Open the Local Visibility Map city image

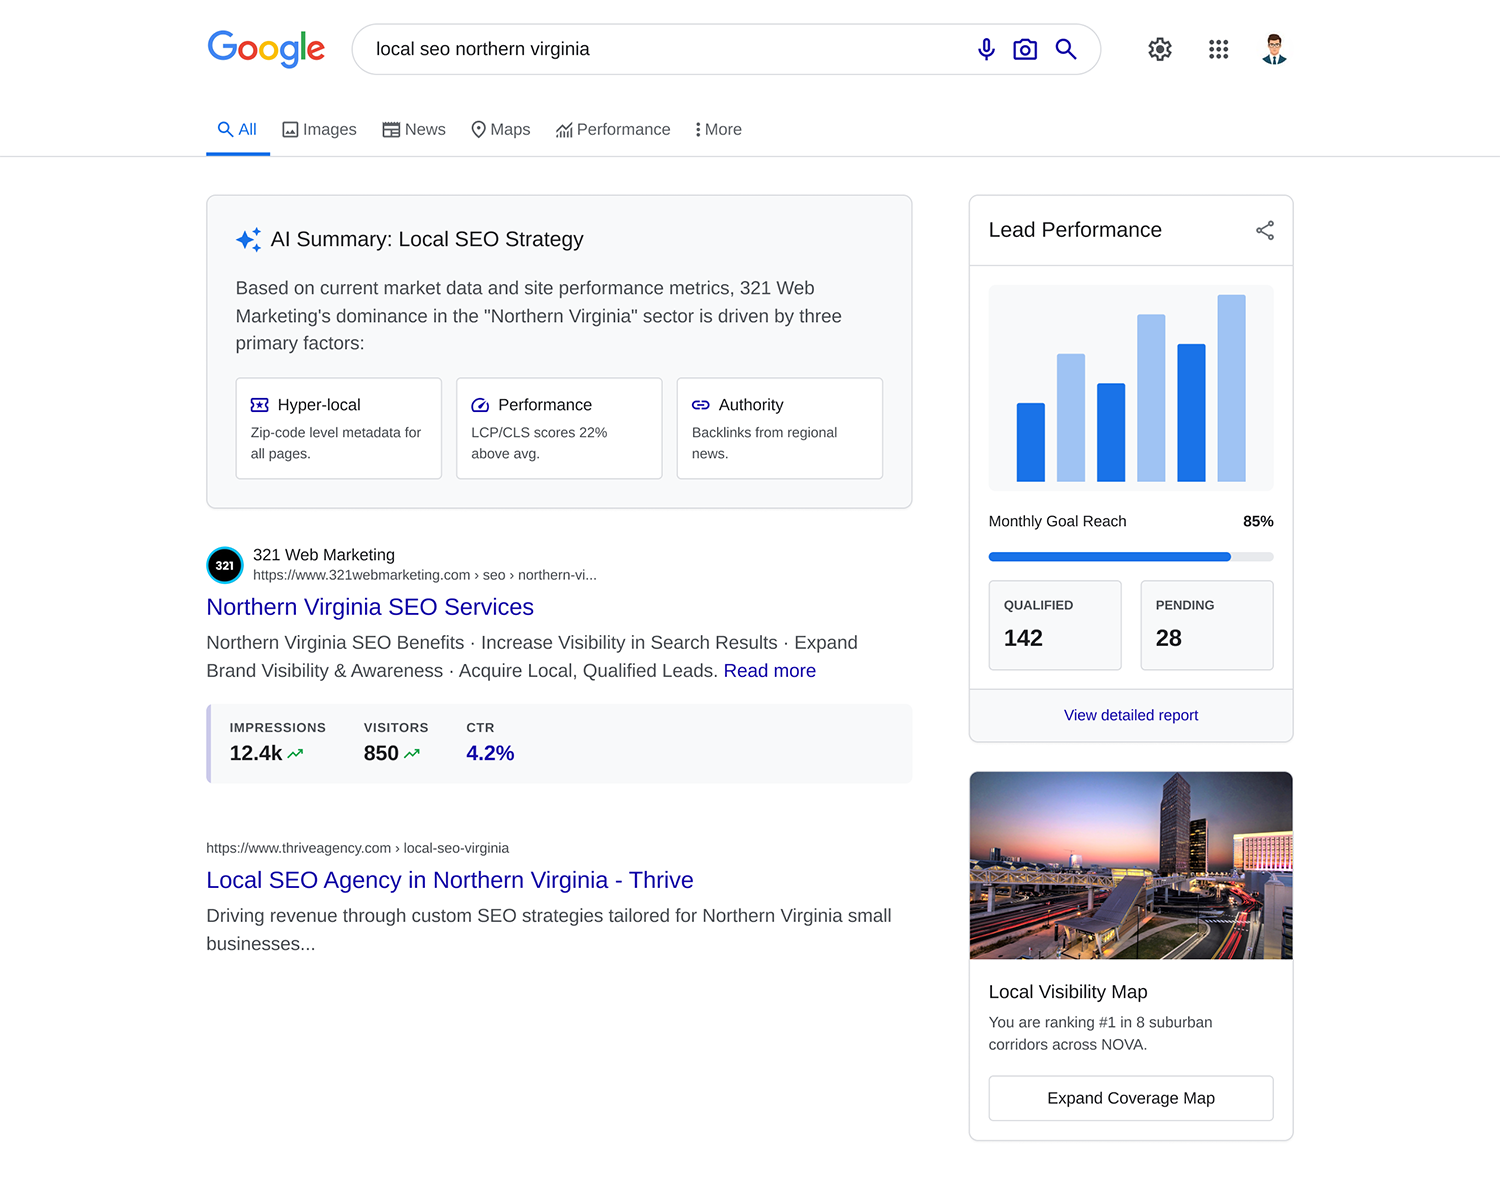point(1131,865)
